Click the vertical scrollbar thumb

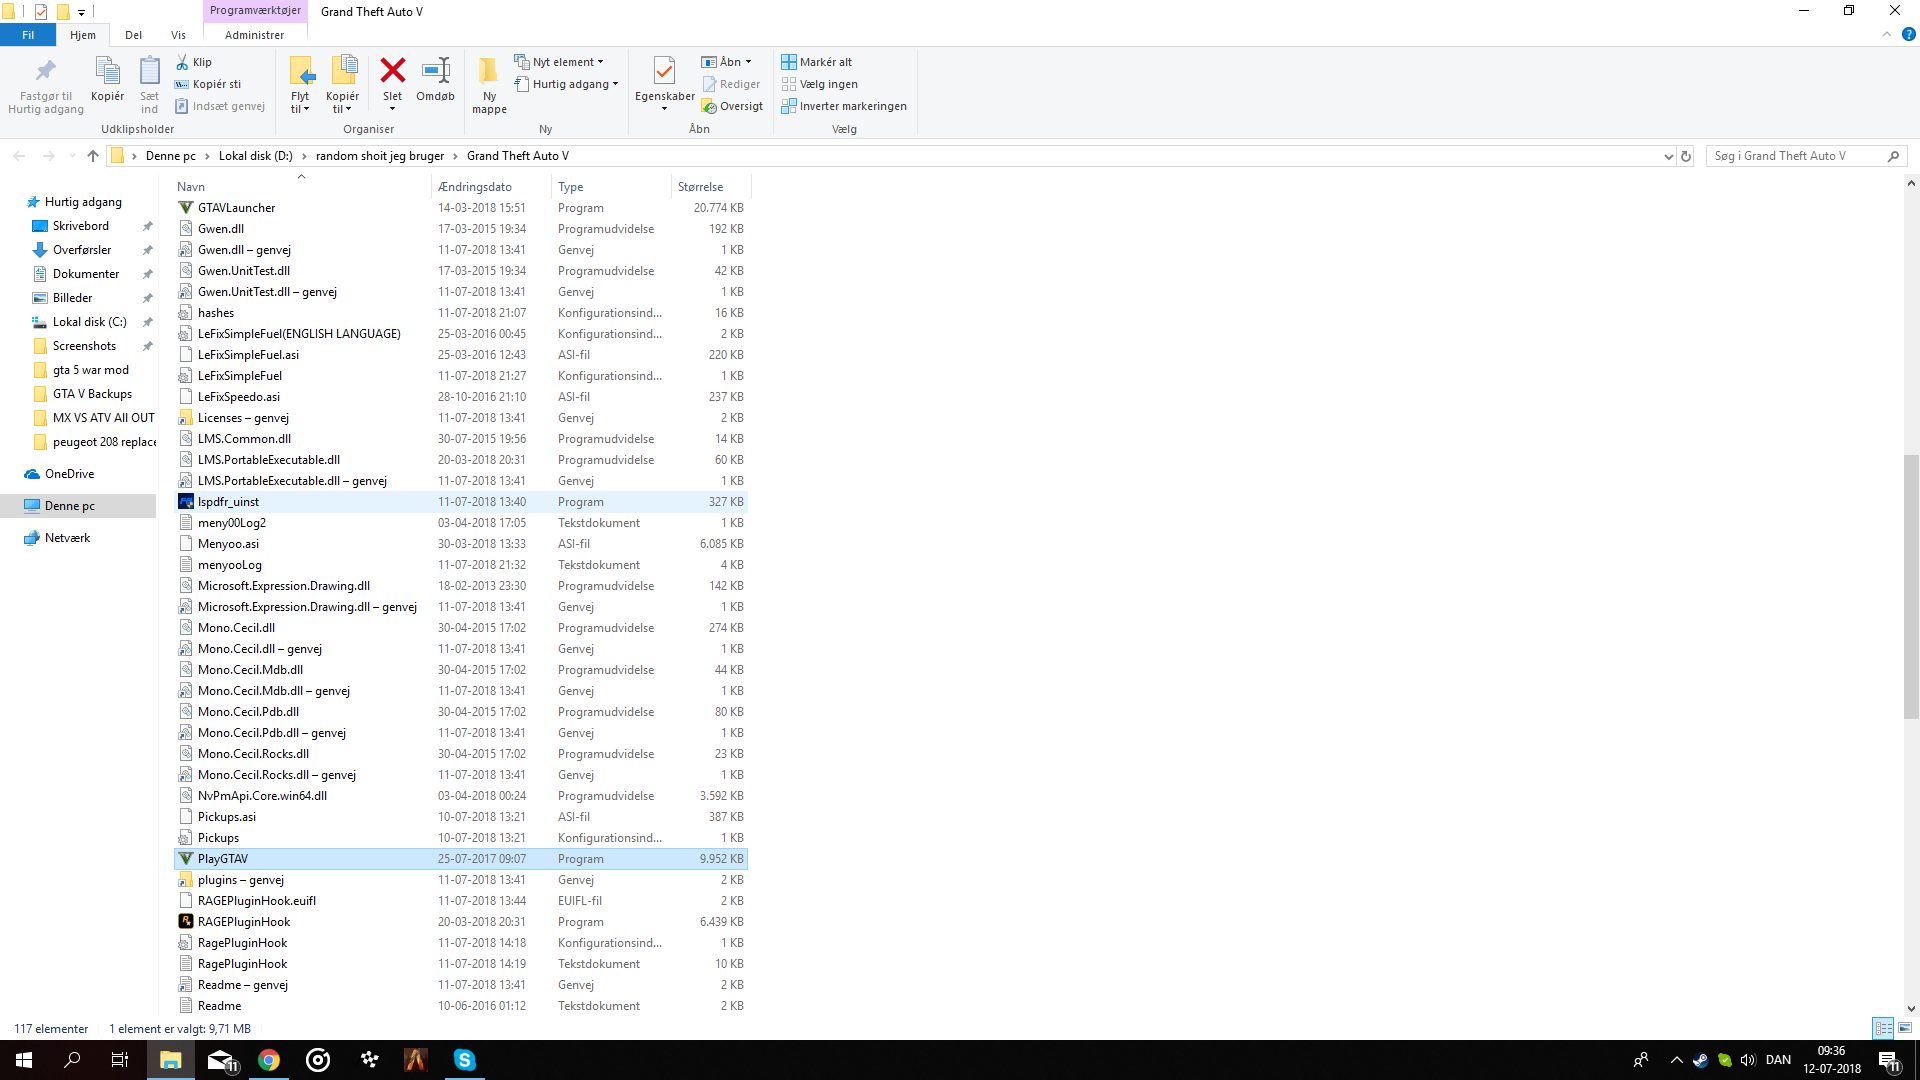pyautogui.click(x=1911, y=585)
